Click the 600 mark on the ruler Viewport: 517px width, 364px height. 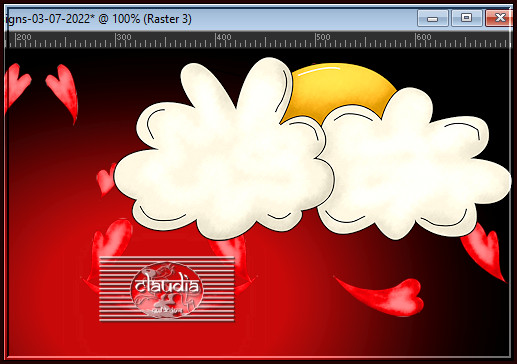(x=423, y=37)
